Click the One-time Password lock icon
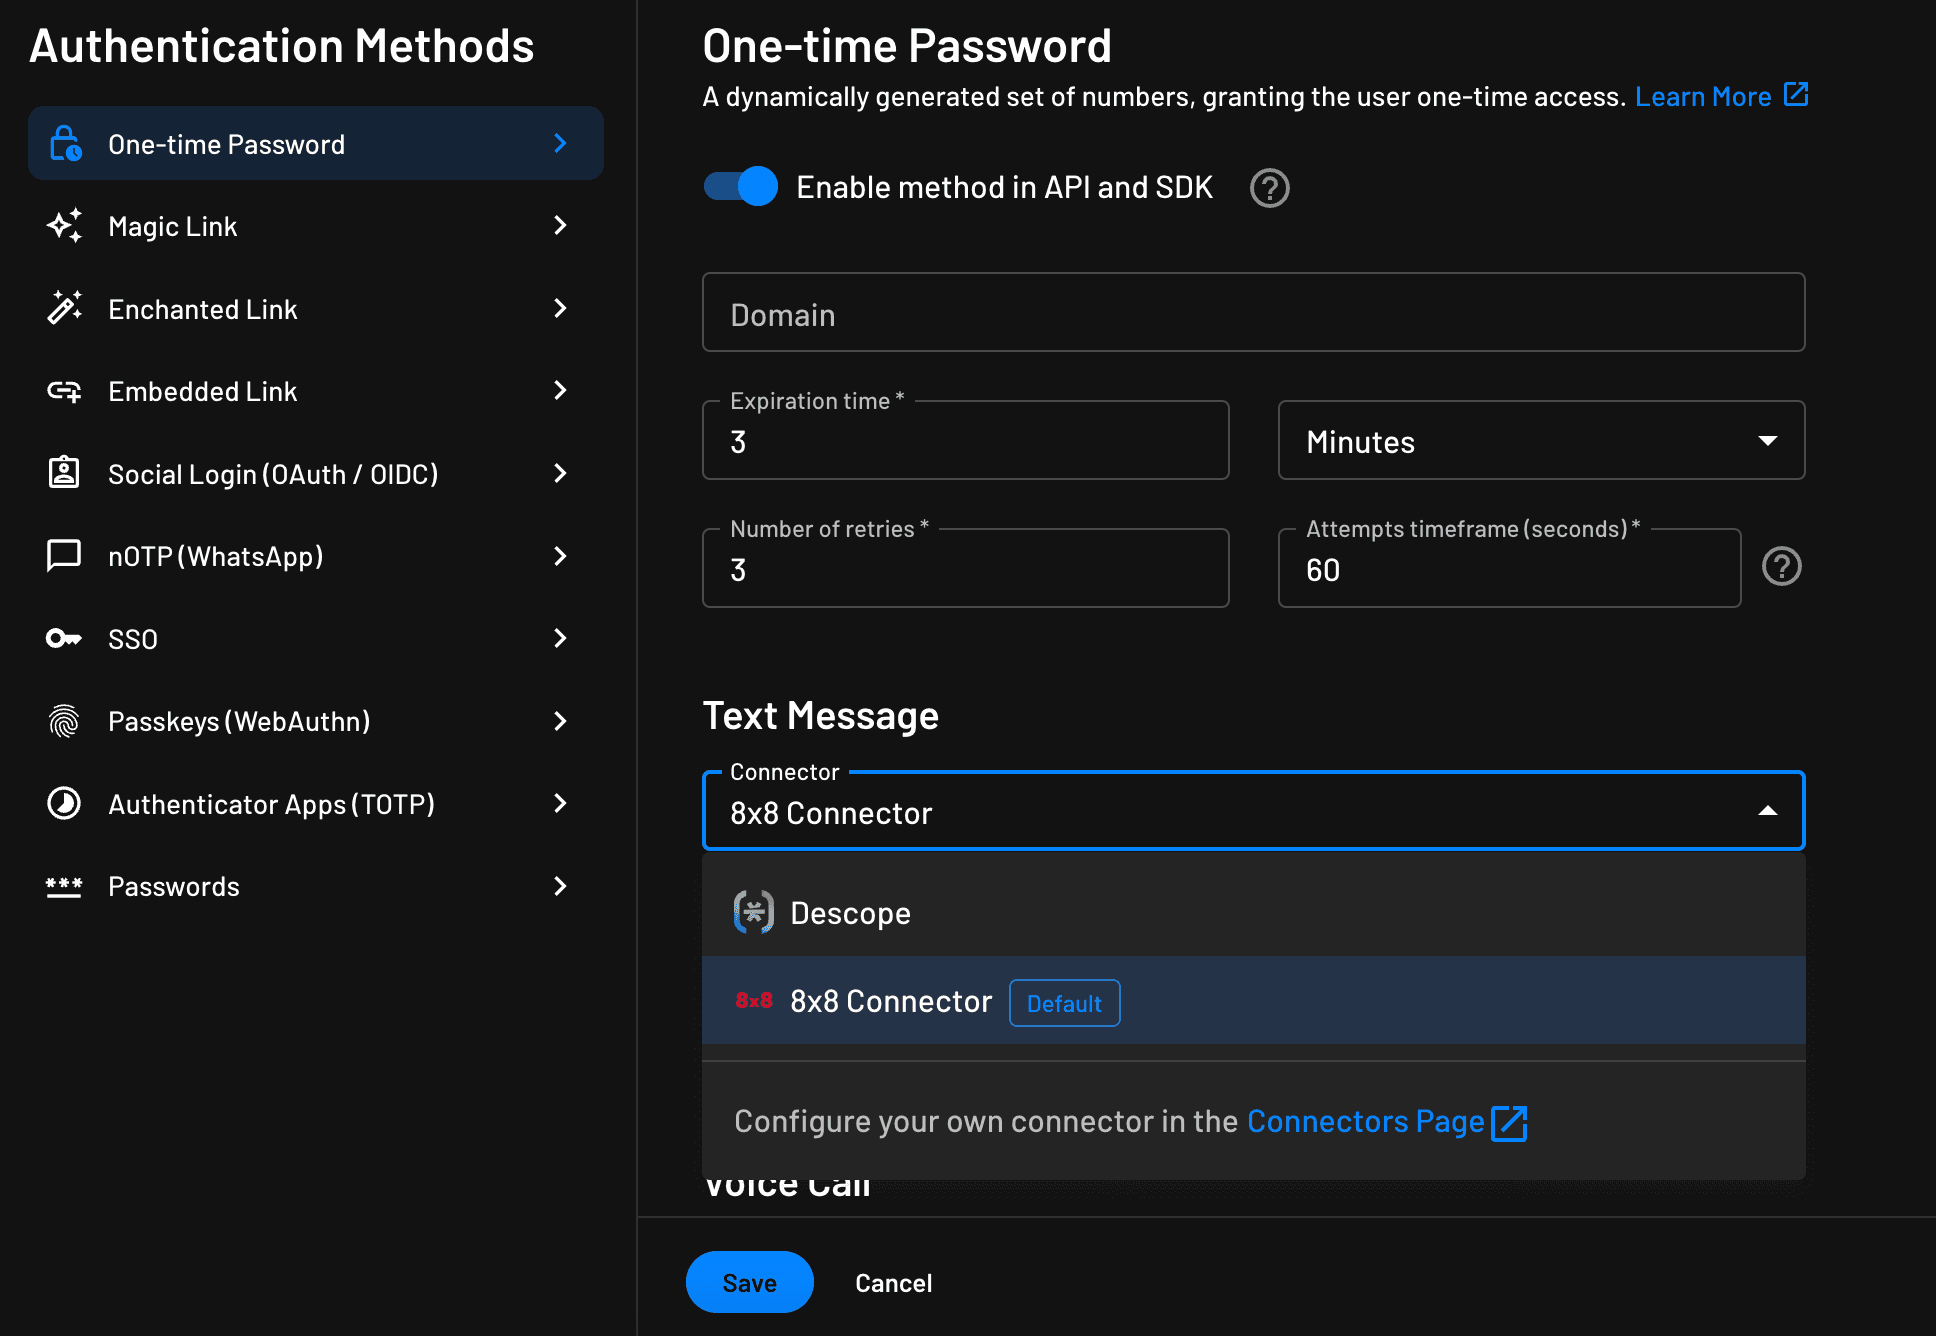 tap(65, 143)
